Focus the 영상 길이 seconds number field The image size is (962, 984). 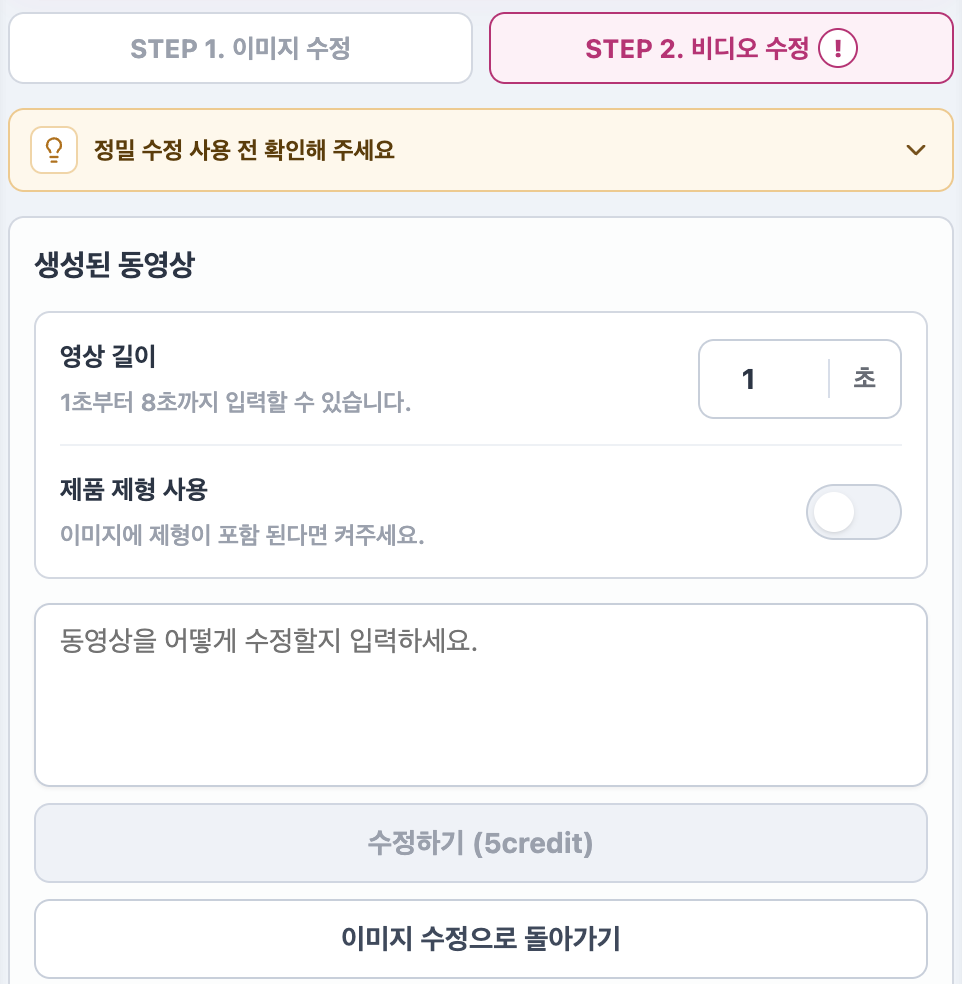[x=764, y=379]
